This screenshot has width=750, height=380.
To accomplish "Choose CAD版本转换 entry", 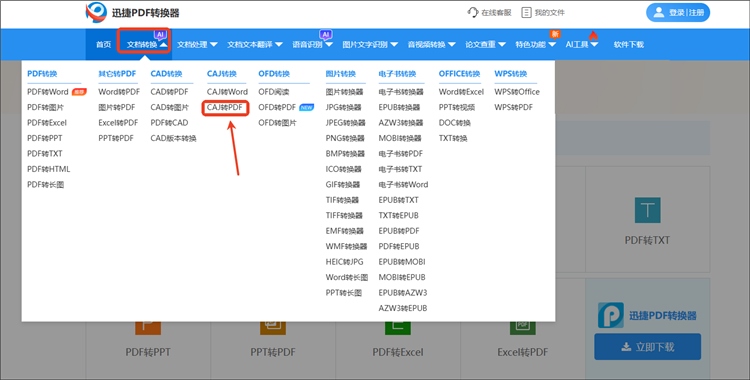I will [173, 138].
